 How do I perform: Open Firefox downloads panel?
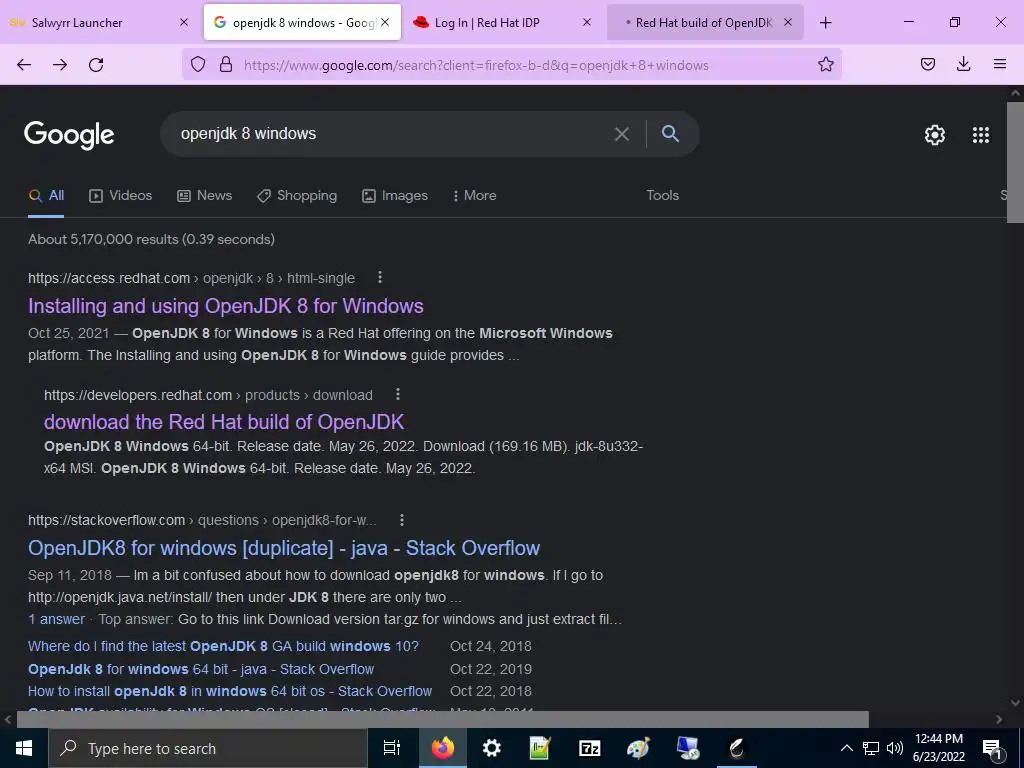tap(963, 64)
